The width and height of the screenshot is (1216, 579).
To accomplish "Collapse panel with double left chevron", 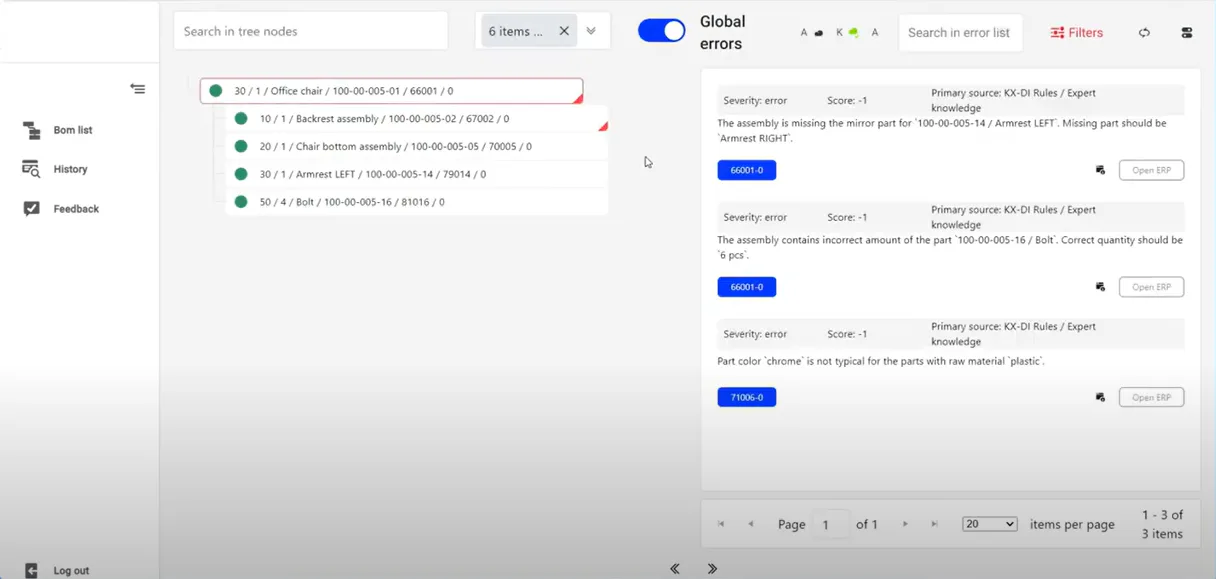I will pos(675,568).
